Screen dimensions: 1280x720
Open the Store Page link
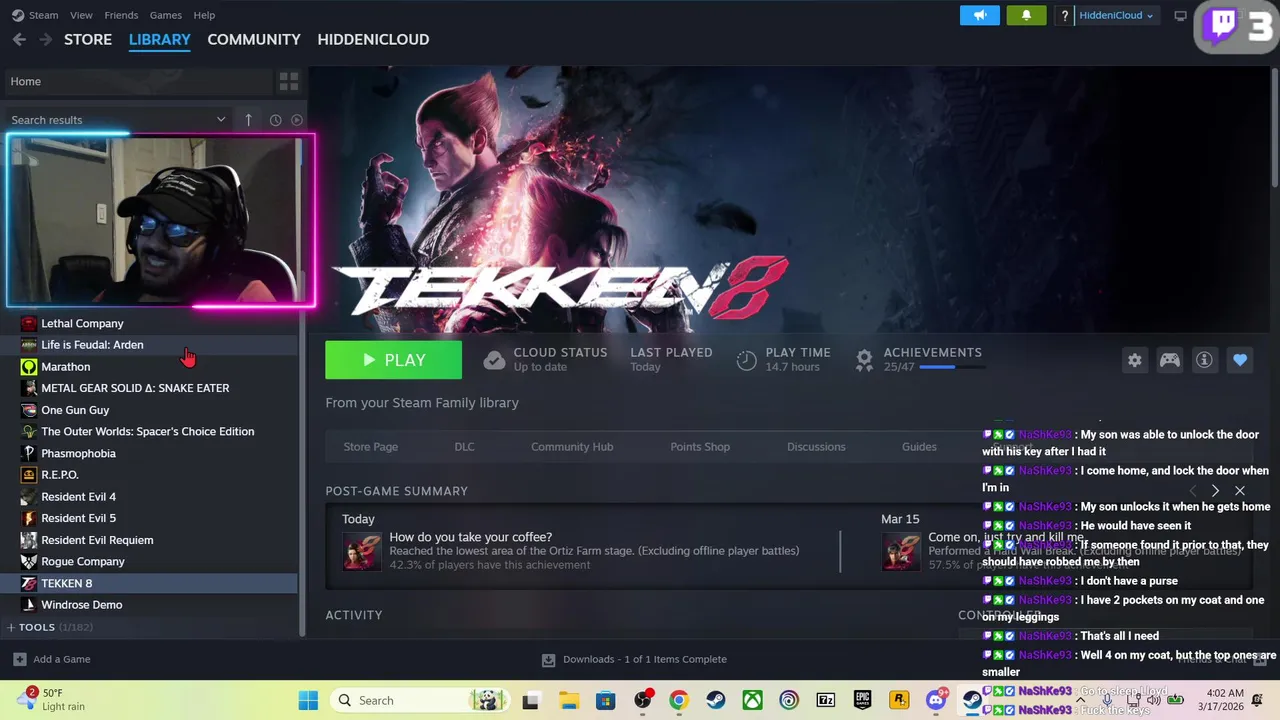point(371,447)
